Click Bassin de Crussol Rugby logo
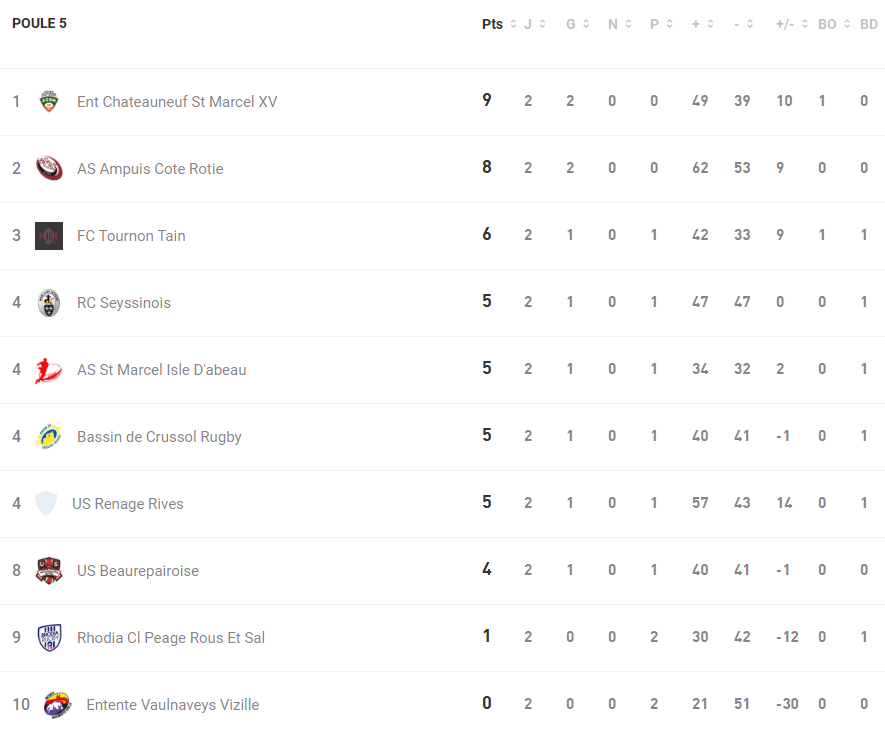Image resolution: width=885 pixels, height=734 pixels. (x=49, y=437)
